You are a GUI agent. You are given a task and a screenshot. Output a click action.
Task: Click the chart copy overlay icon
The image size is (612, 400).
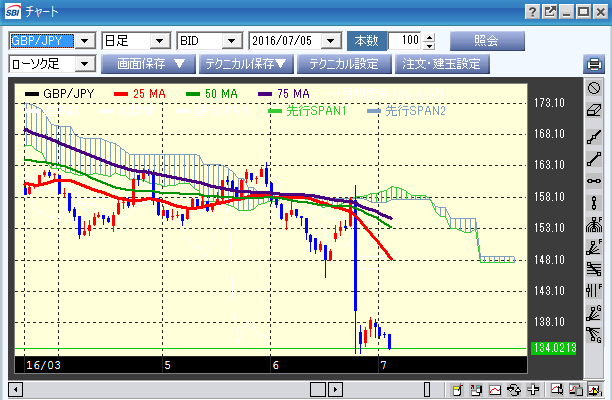576,389
